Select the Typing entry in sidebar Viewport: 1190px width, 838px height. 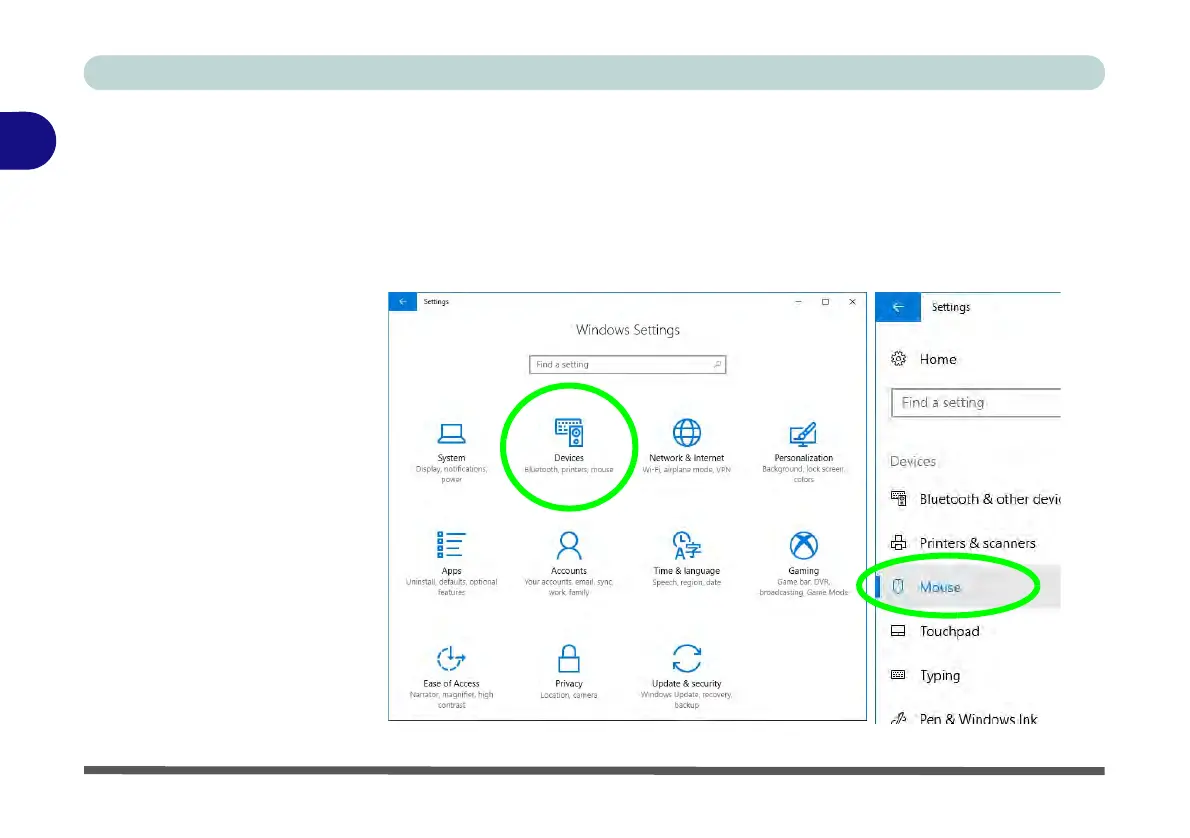(x=968, y=675)
